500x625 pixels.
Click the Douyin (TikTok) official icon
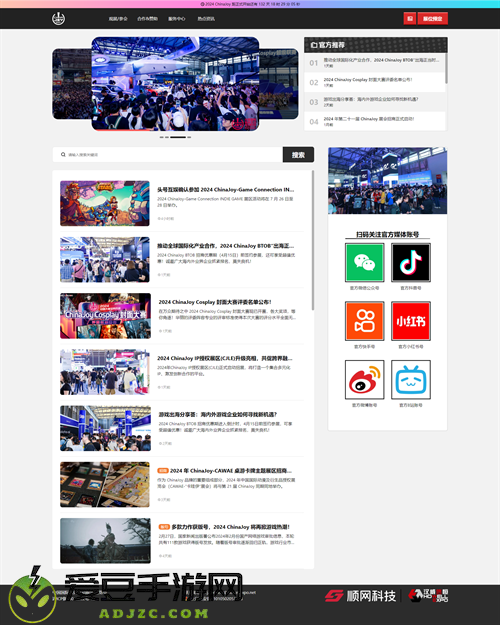pos(411,263)
